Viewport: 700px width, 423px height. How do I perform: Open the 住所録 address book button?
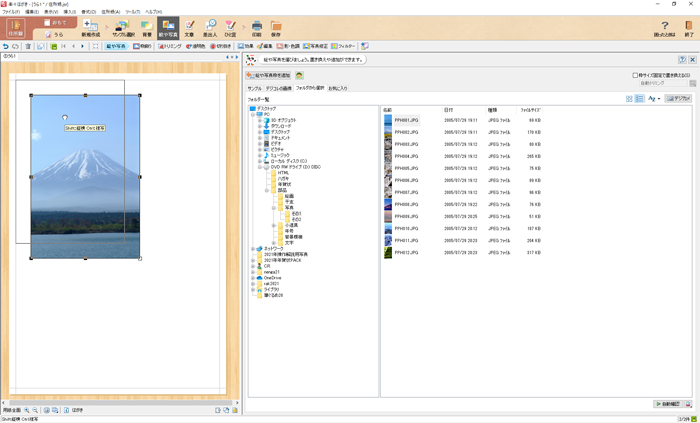pyautogui.click(x=15, y=28)
